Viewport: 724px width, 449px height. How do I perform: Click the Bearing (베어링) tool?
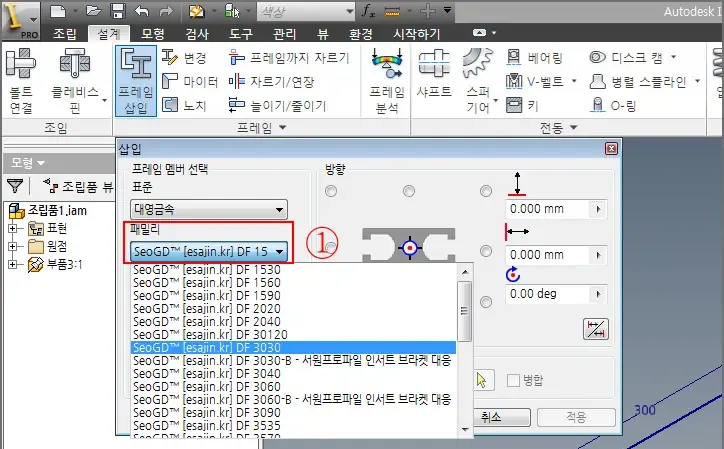tap(534, 57)
